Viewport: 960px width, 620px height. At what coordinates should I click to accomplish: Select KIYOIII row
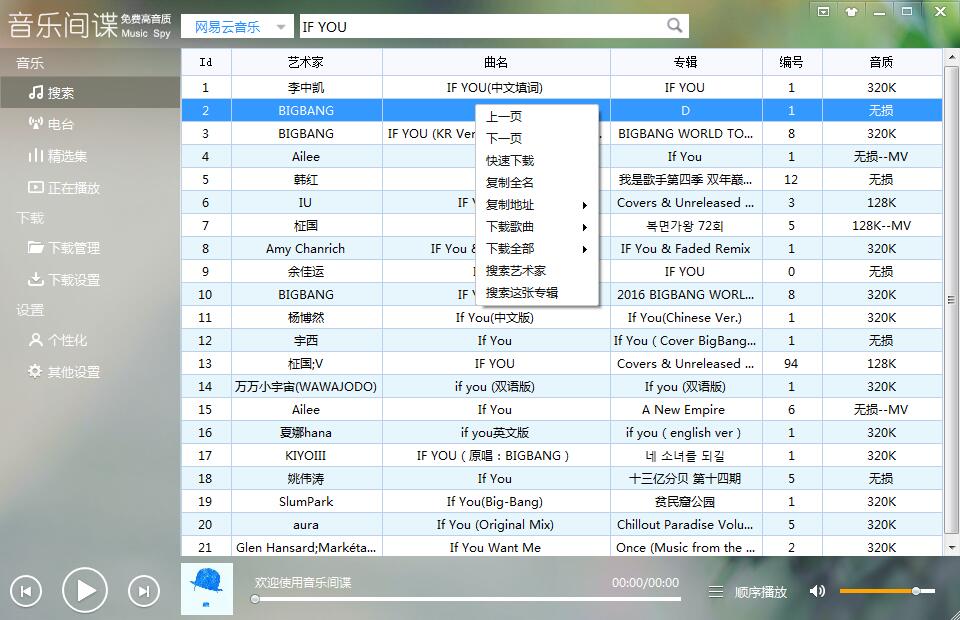(561, 456)
